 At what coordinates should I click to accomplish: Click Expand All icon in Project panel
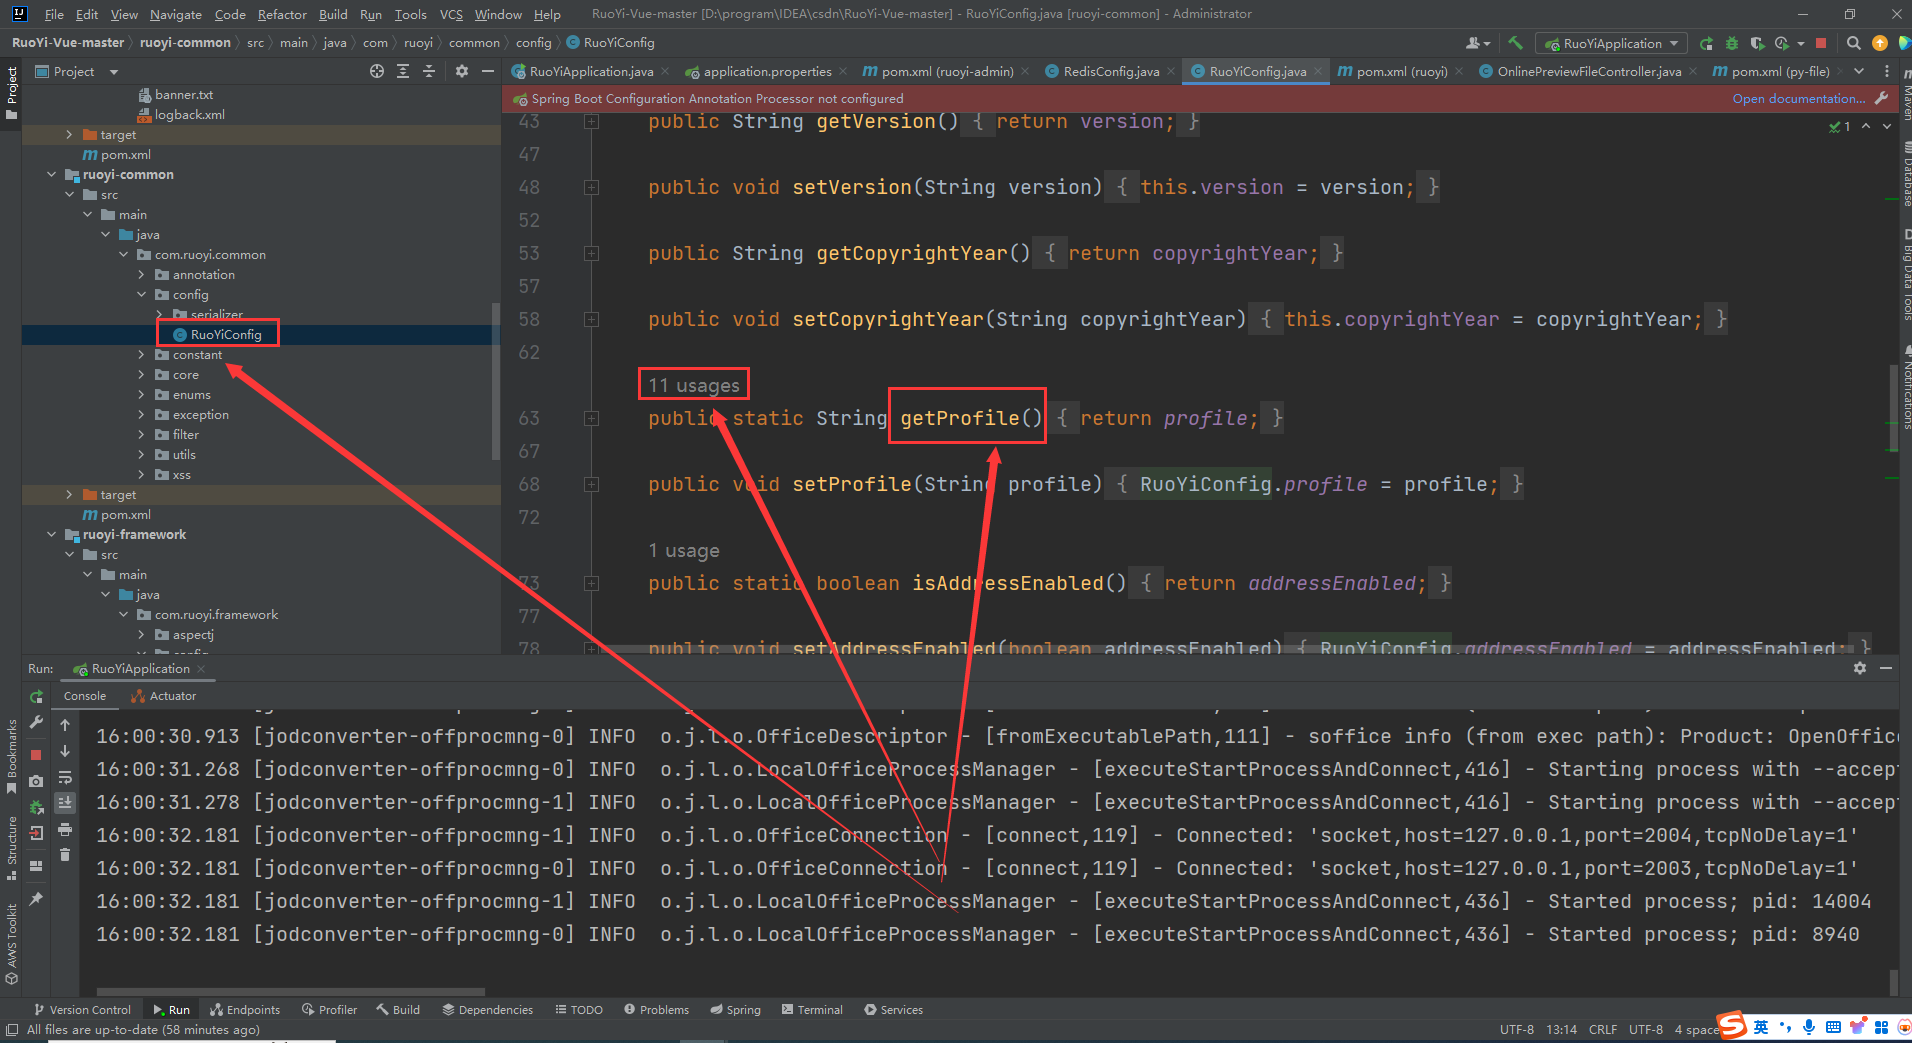tap(403, 71)
